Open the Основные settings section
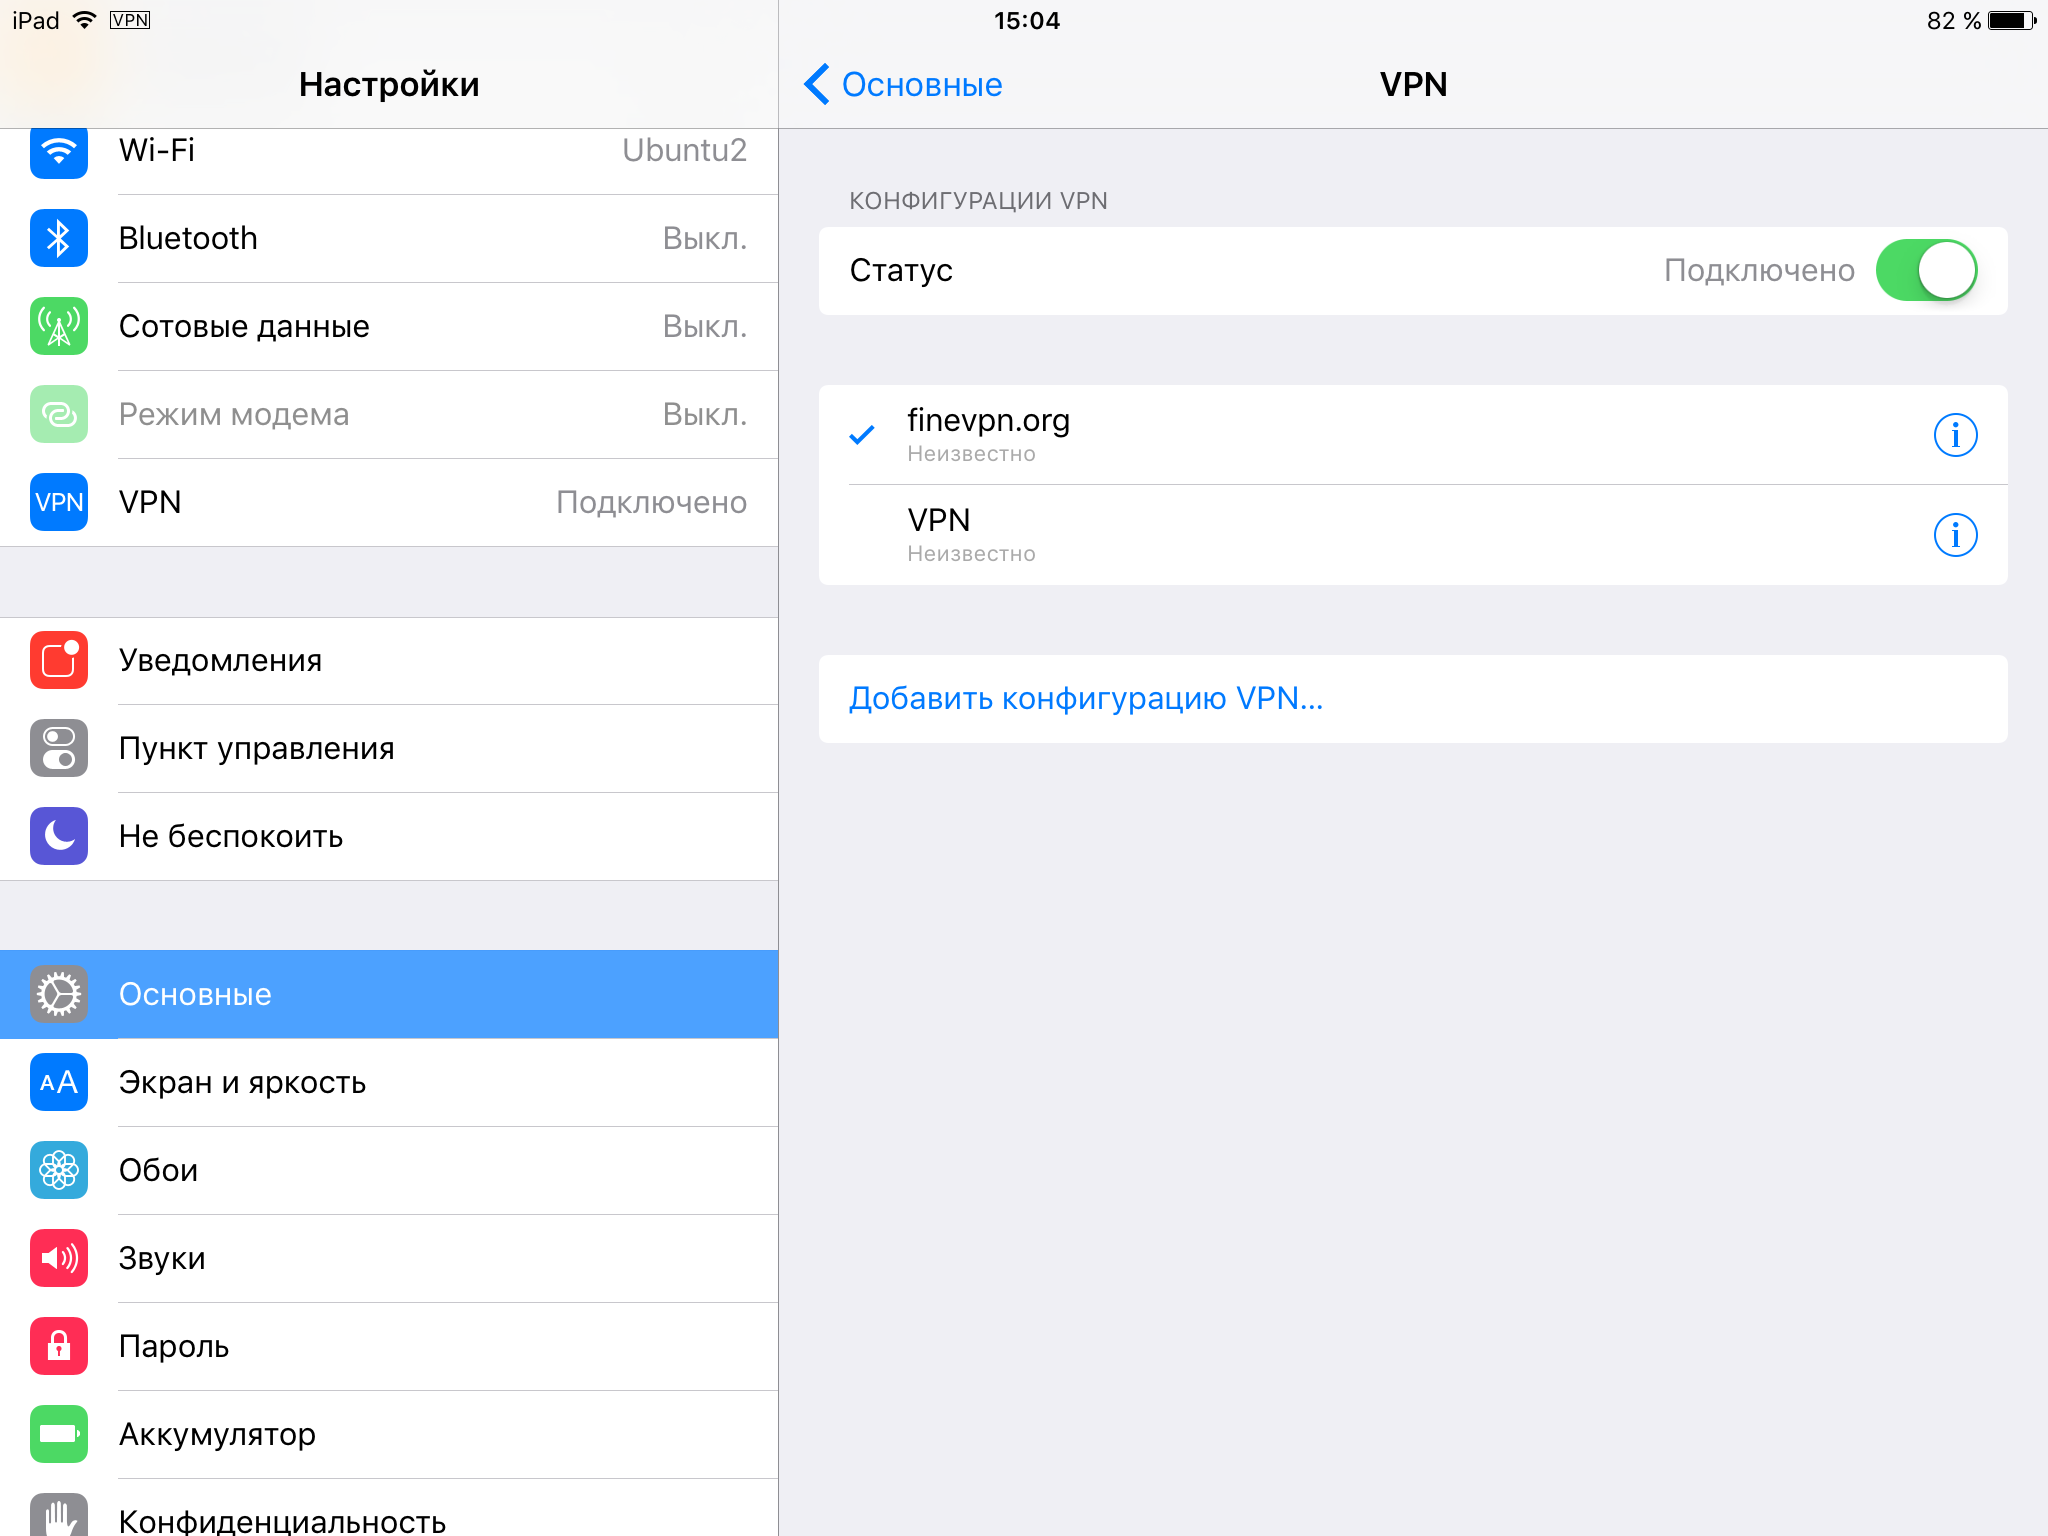The width and height of the screenshot is (2048, 1536). 389,994
